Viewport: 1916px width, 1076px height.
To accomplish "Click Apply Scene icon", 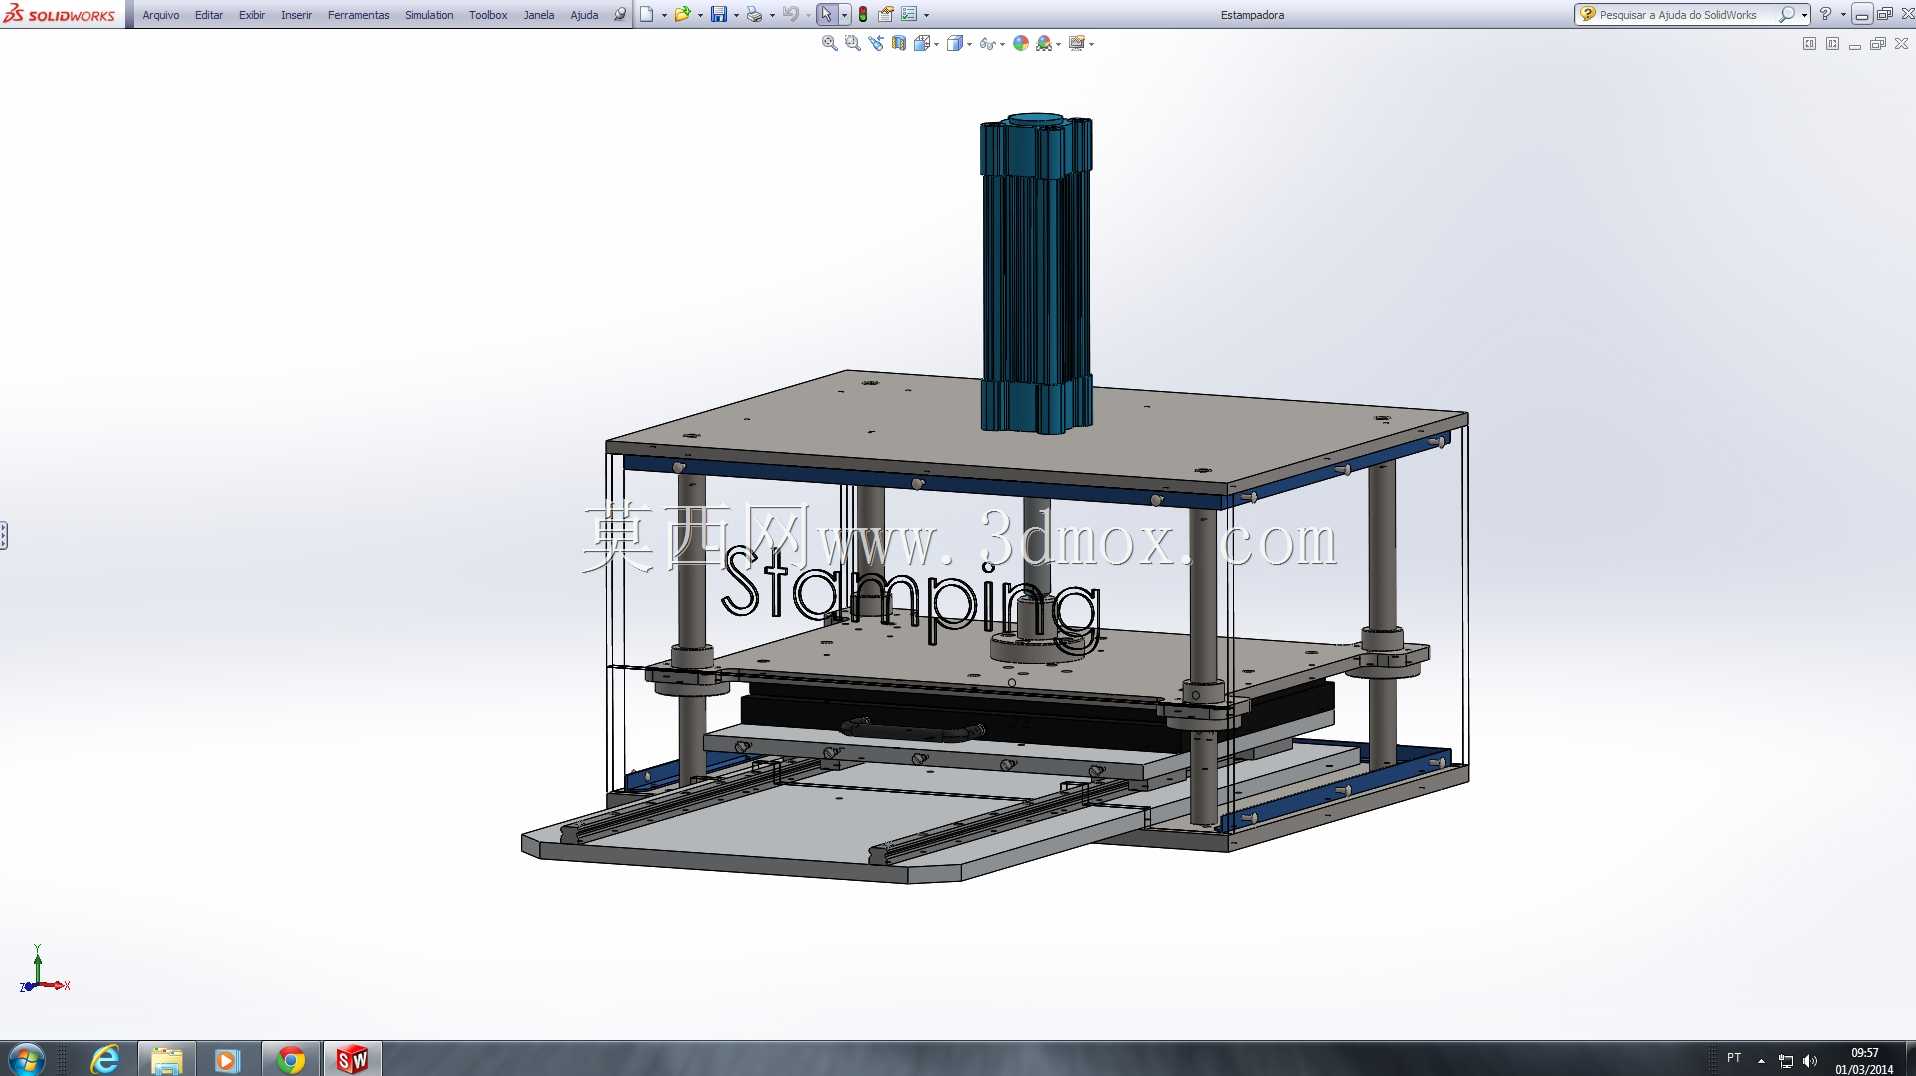I will coord(1044,43).
